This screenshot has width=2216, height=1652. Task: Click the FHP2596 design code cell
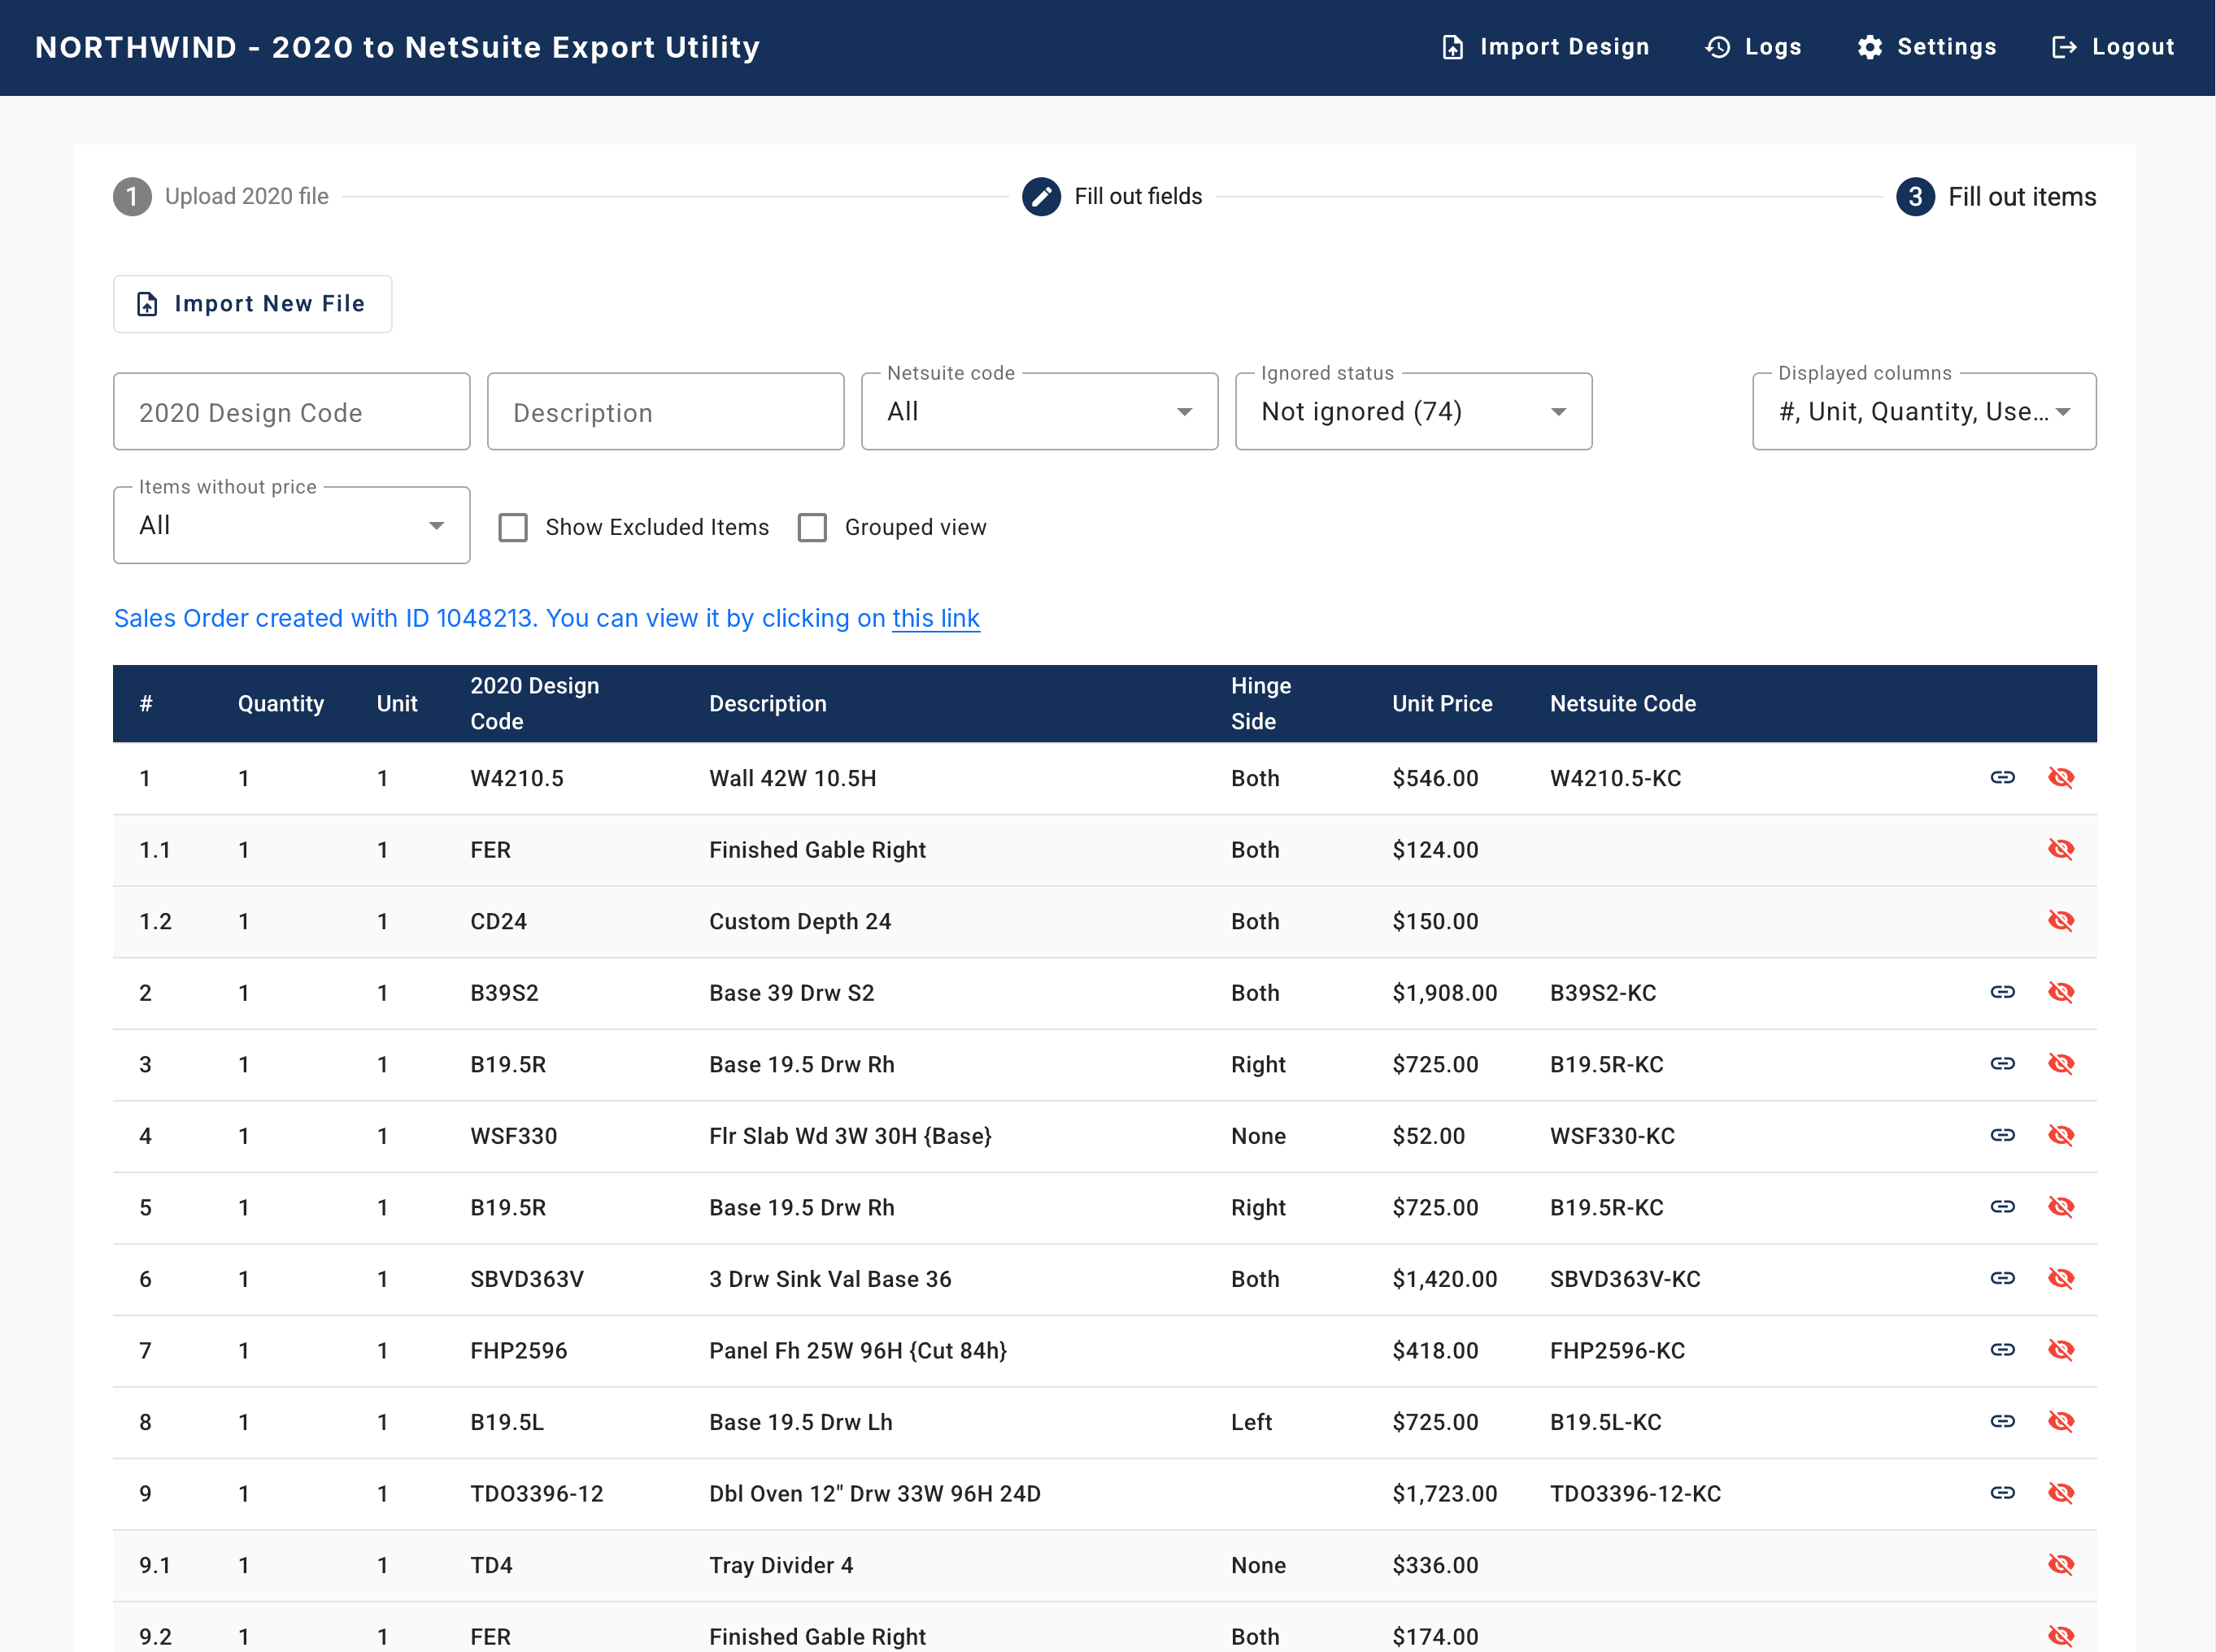[x=518, y=1350]
